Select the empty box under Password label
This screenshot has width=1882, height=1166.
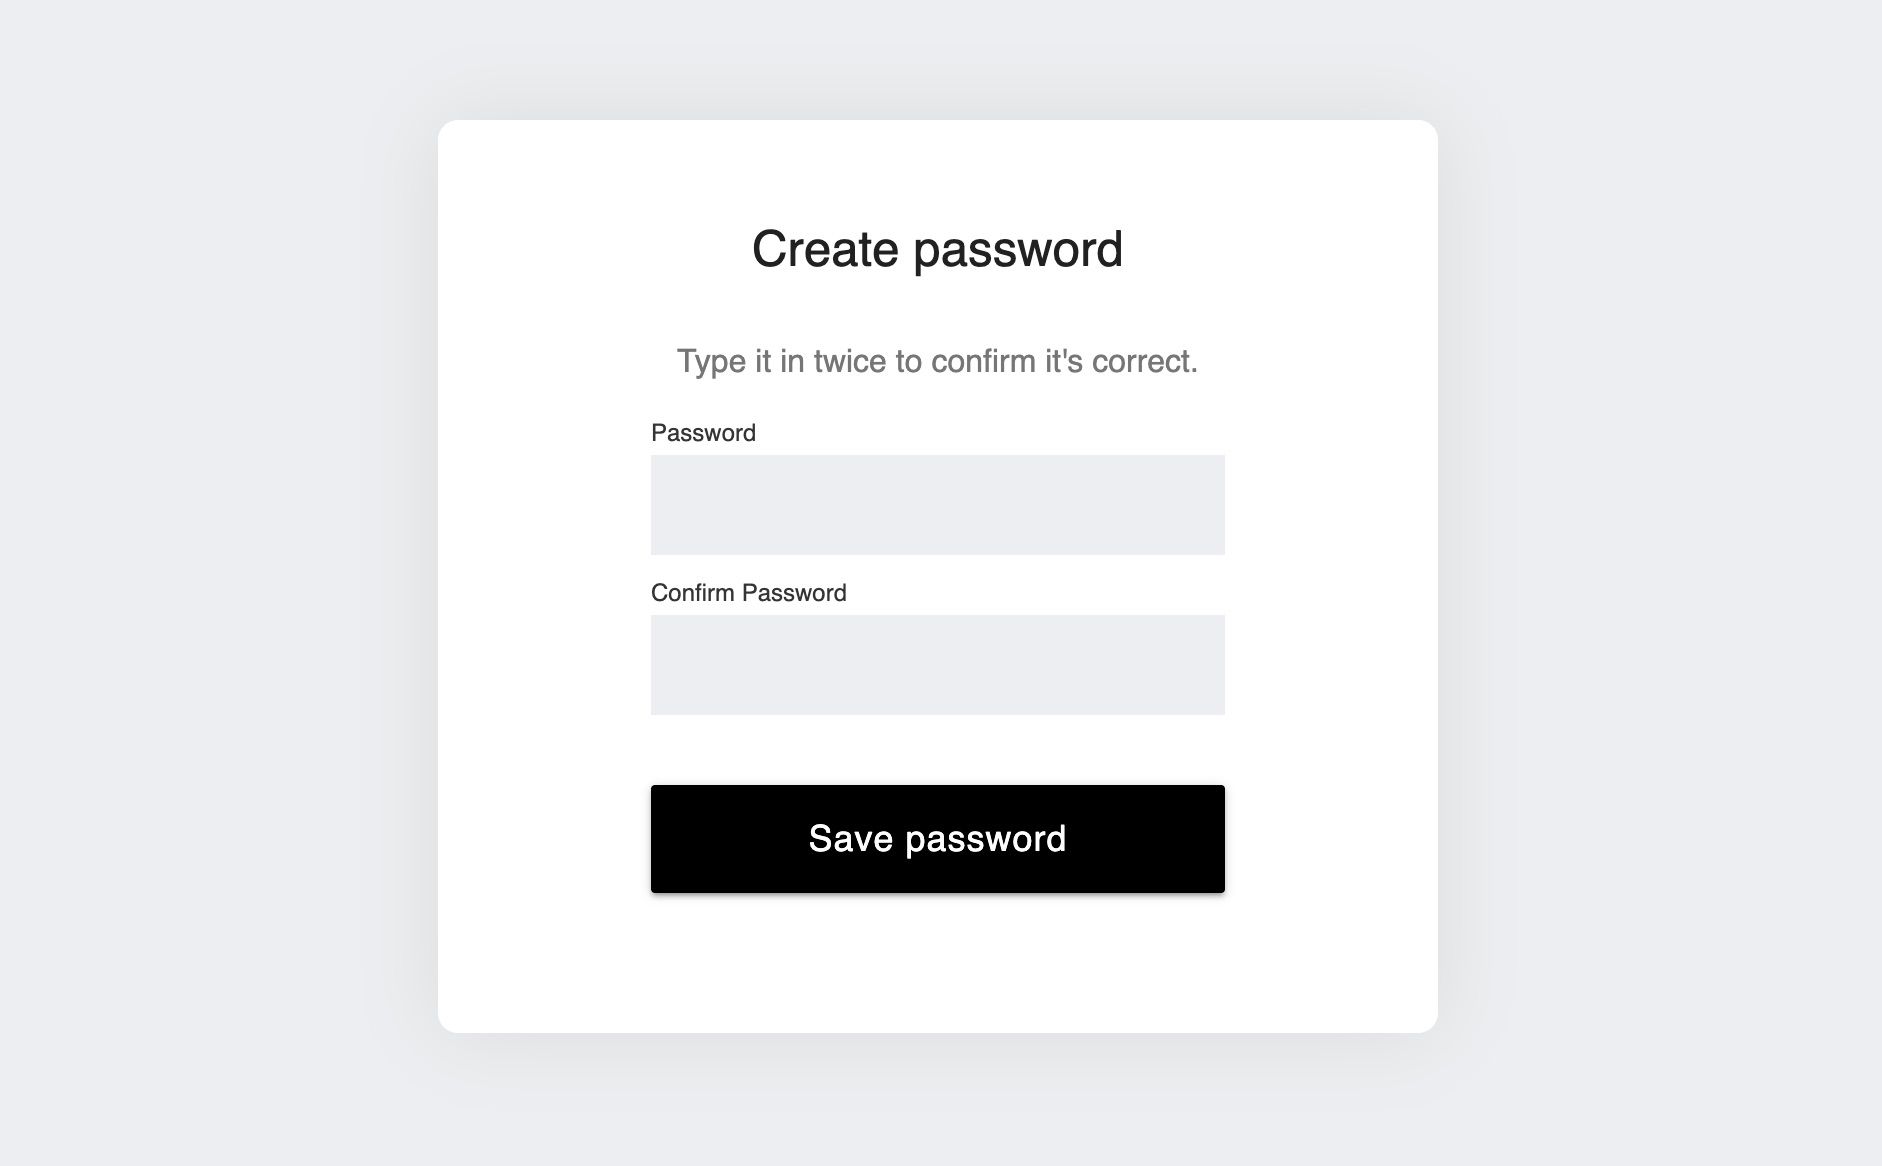[937, 505]
